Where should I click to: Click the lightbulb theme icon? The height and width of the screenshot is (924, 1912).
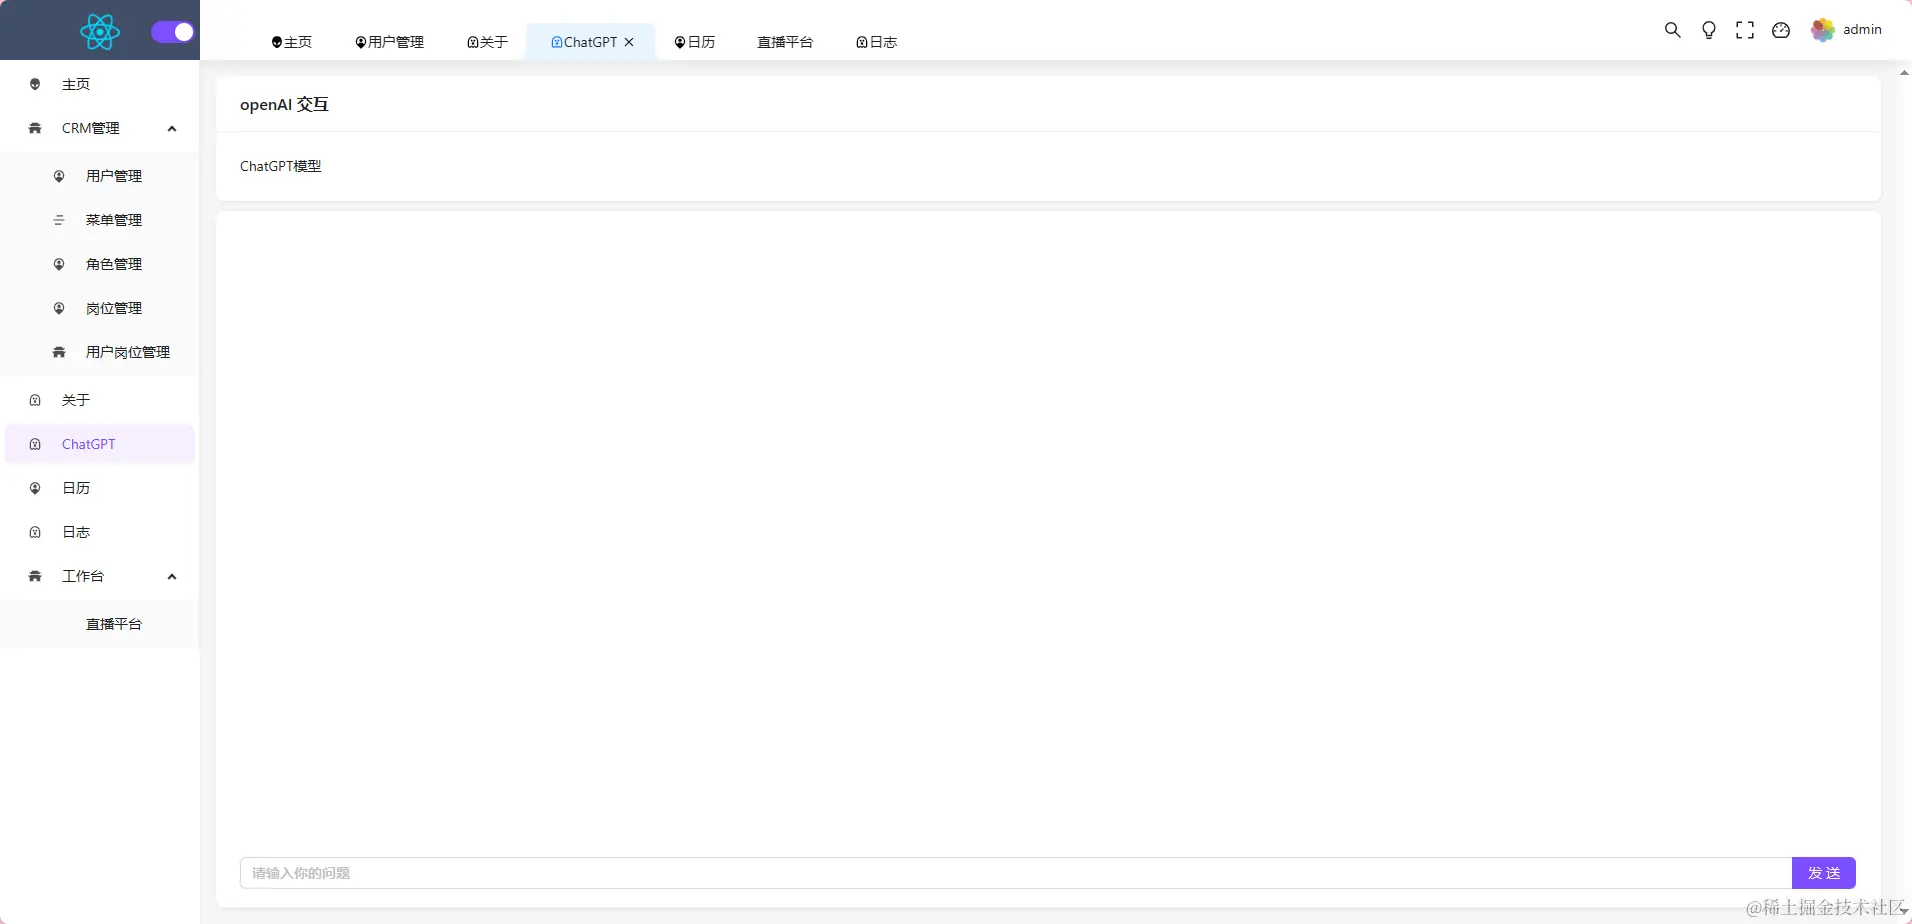1709,30
